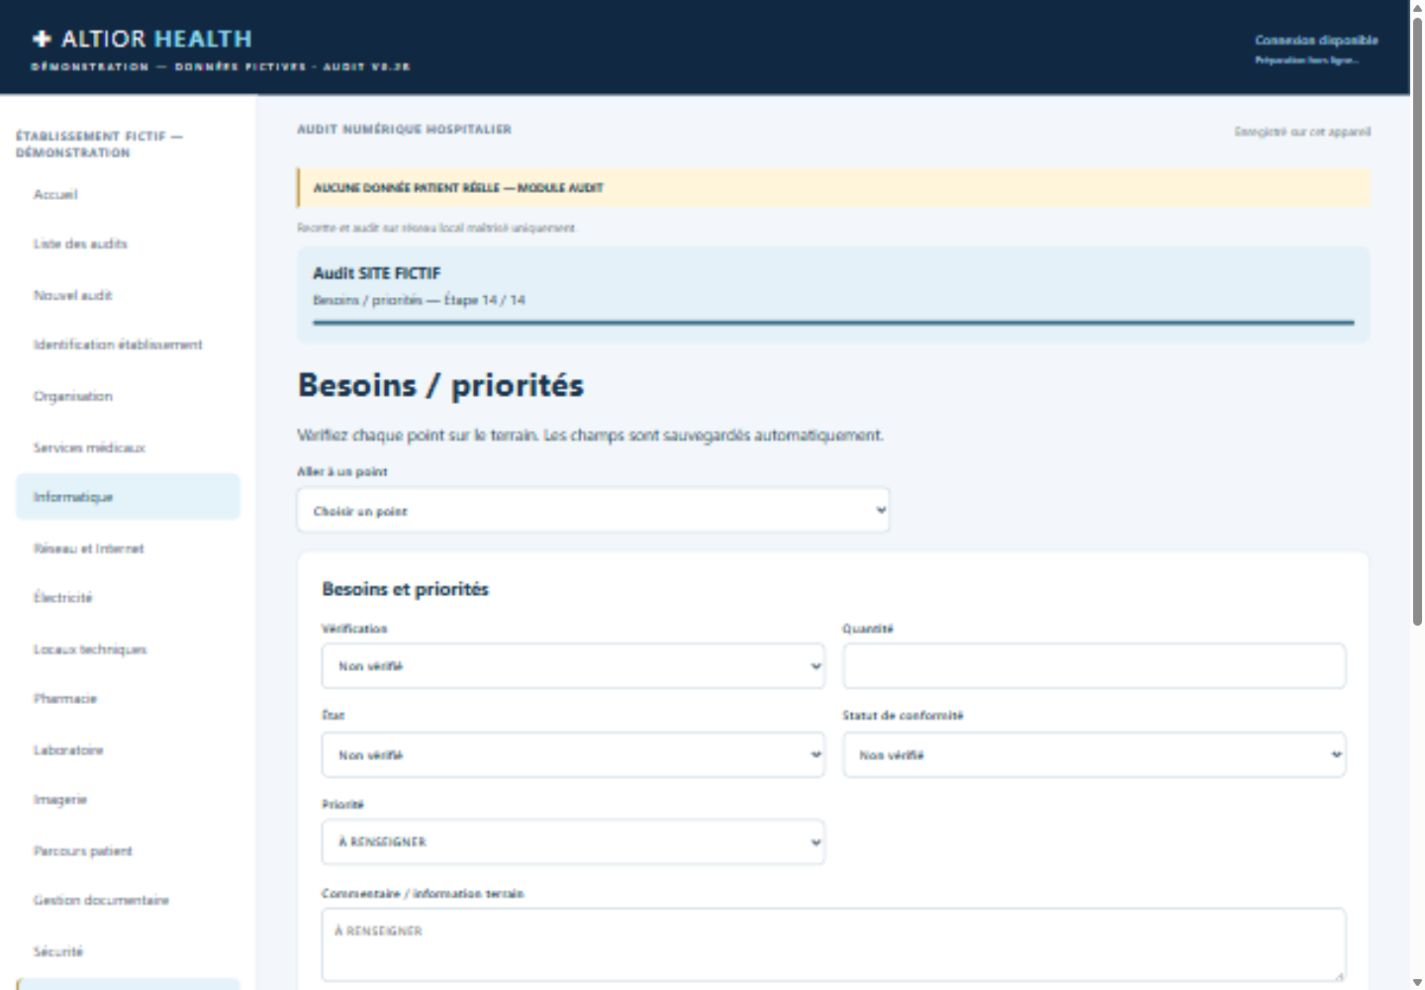Image resolution: width=1425 pixels, height=990 pixels.
Task: Select Identification établissement menu item
Action: (128, 345)
